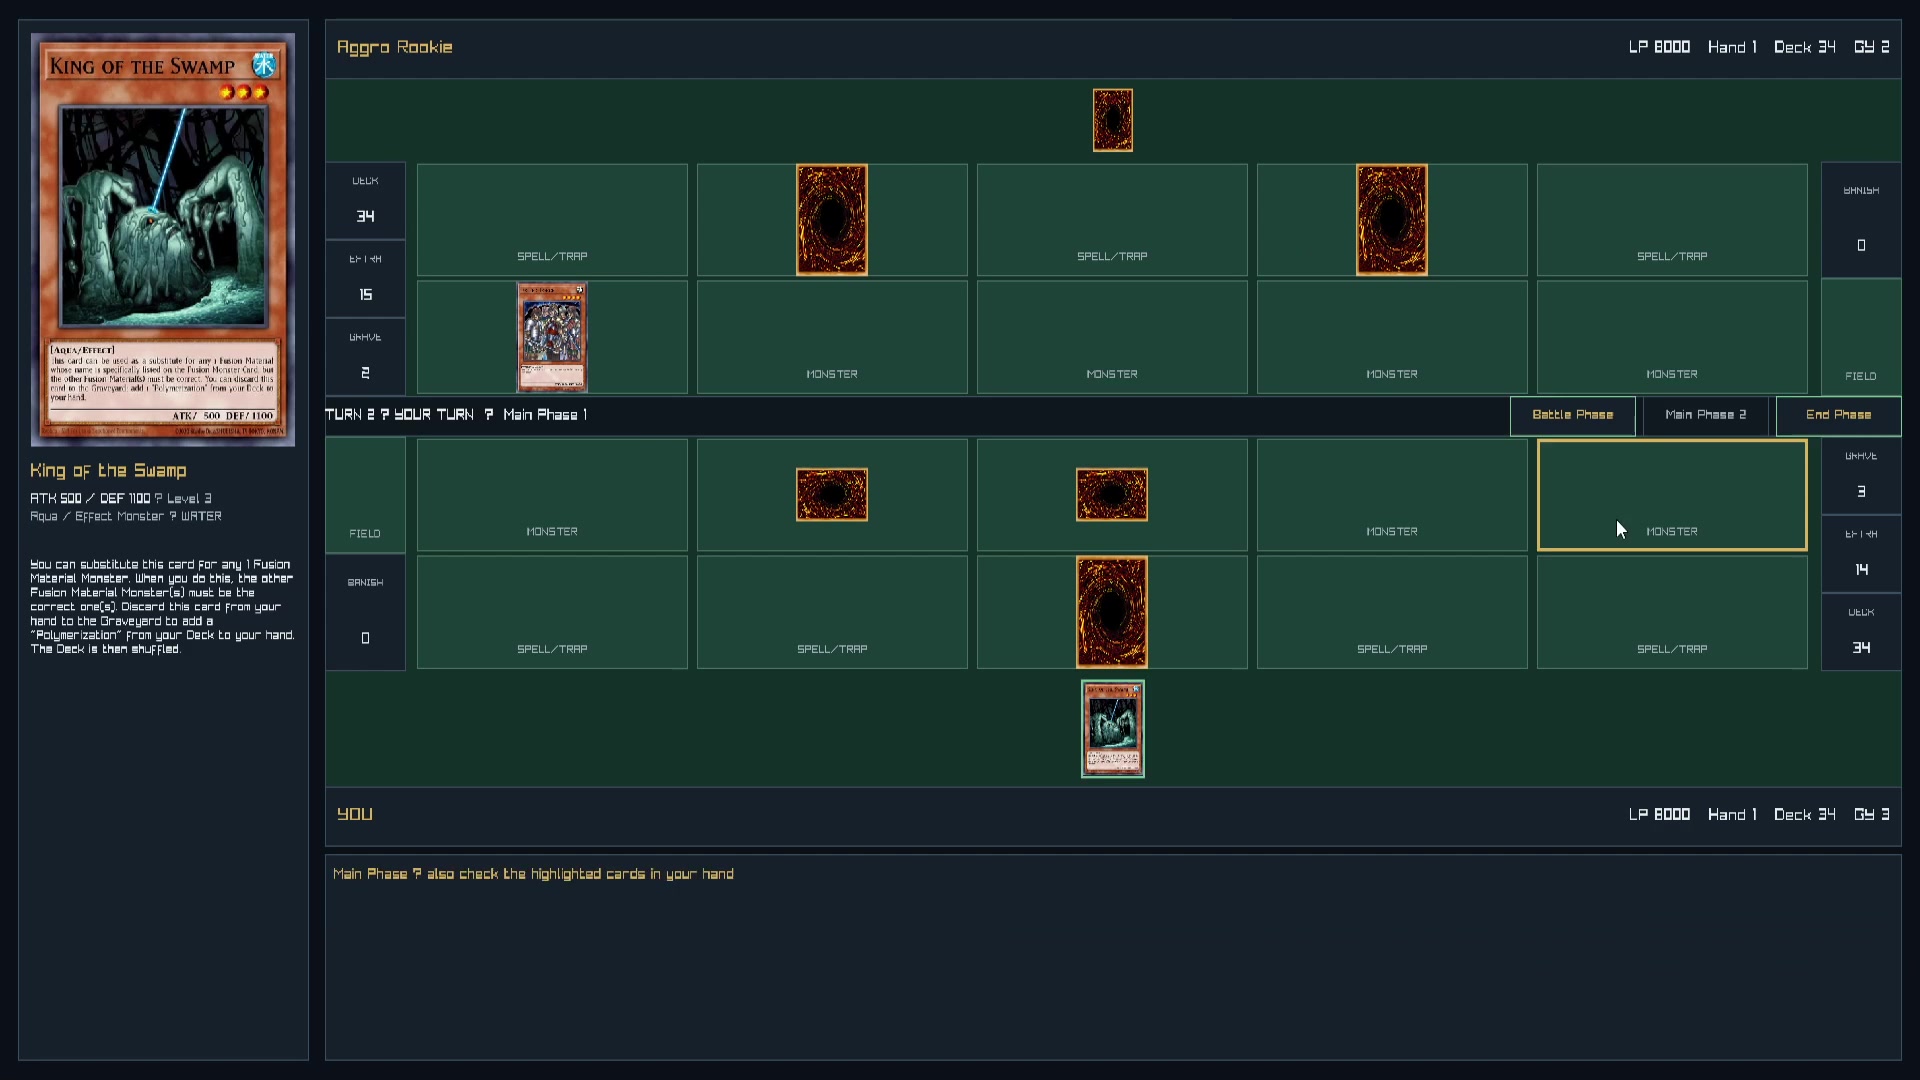View large King of the Swamp card preview
The height and width of the screenshot is (1080, 1920).
tap(163, 240)
